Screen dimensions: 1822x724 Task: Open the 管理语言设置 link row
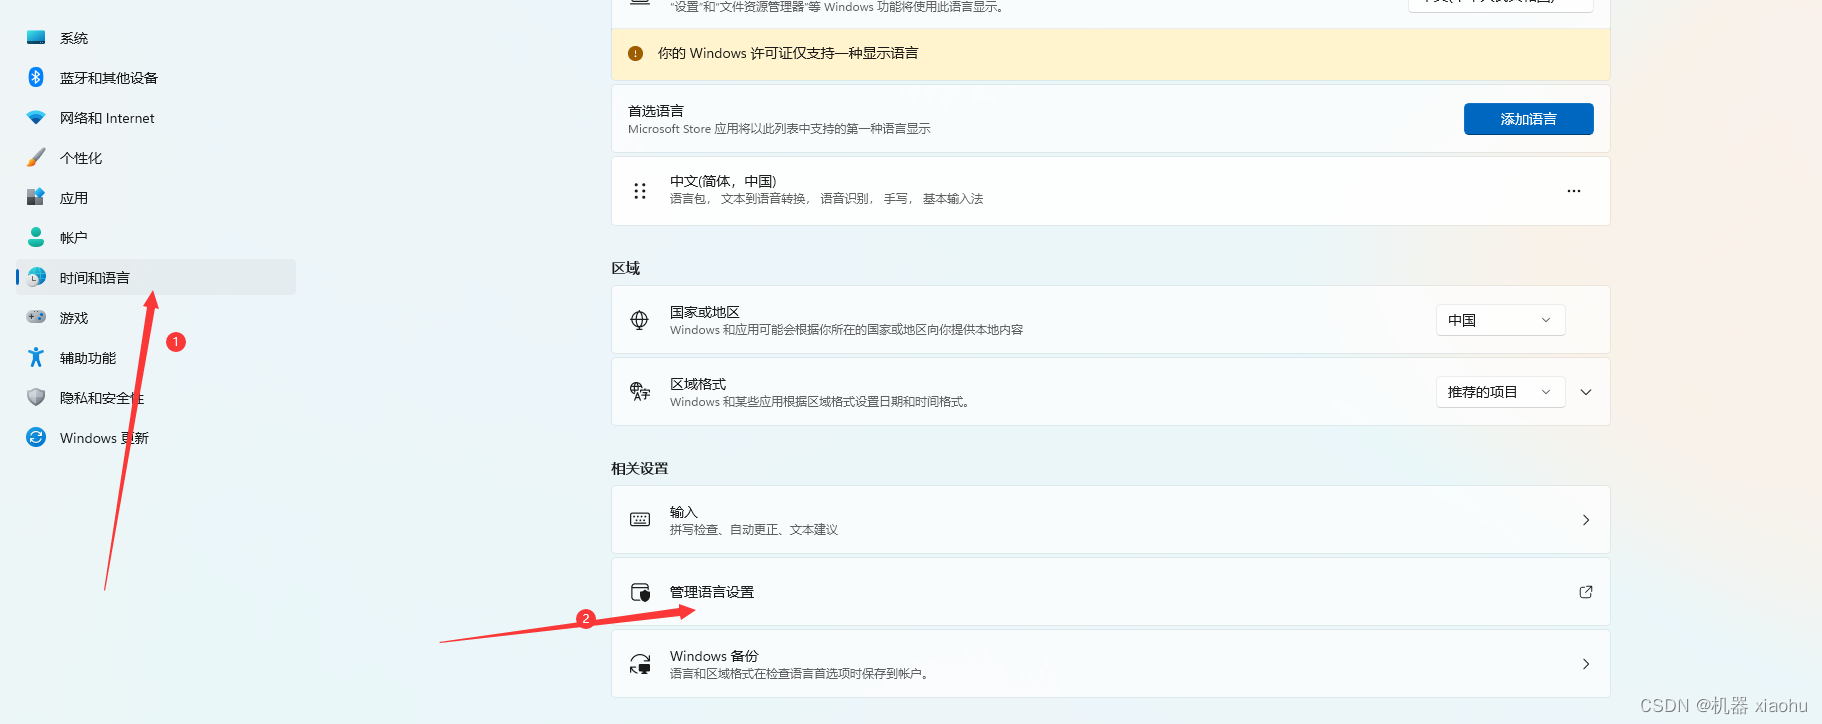click(x=1110, y=592)
